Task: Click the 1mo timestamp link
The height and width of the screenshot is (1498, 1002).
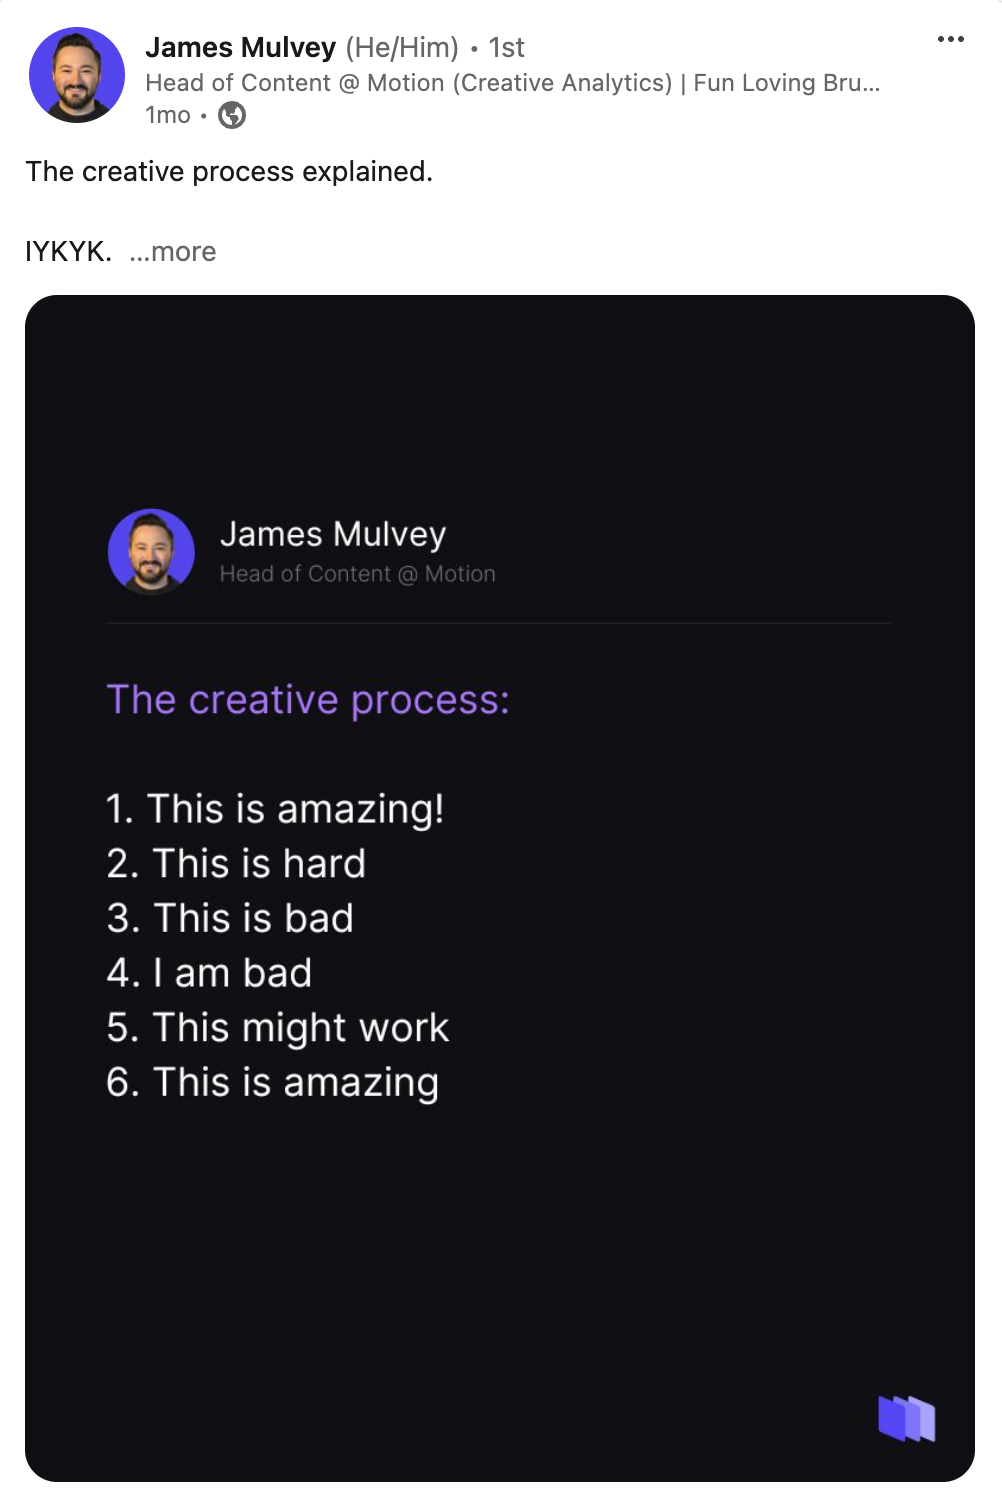Action: point(166,116)
